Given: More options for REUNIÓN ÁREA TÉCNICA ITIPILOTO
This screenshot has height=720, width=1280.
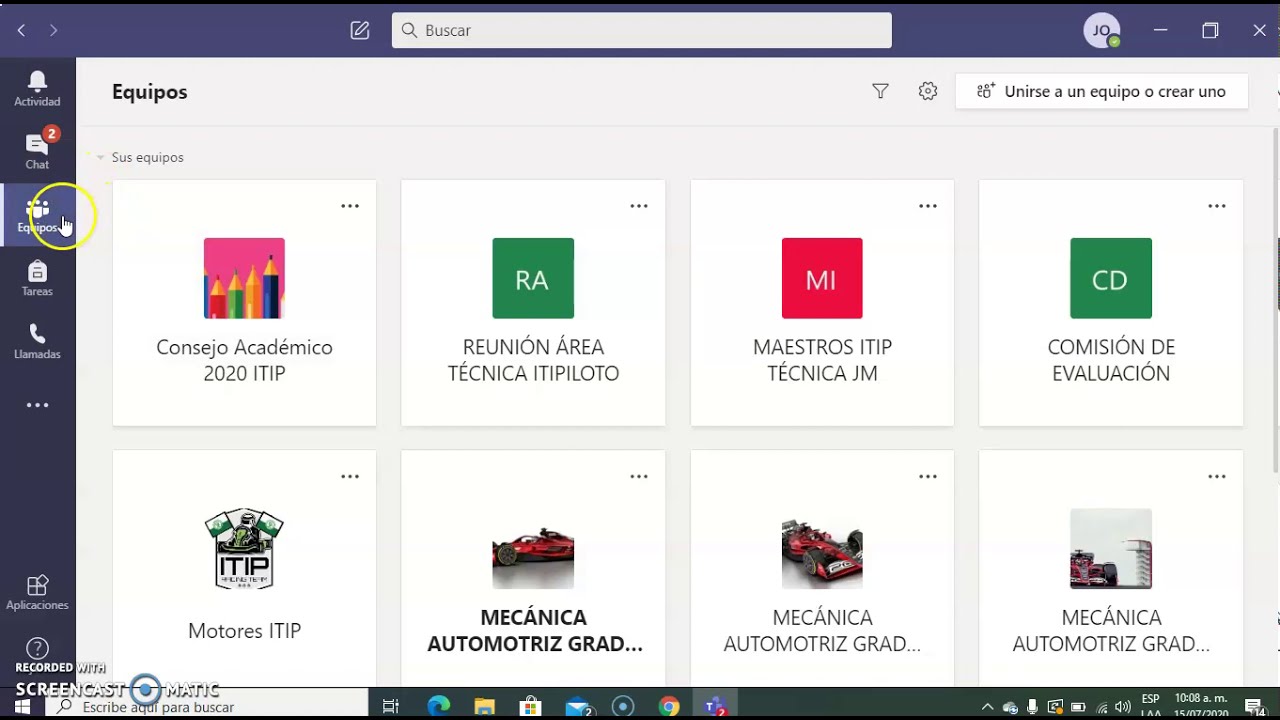Looking at the screenshot, I should [639, 206].
